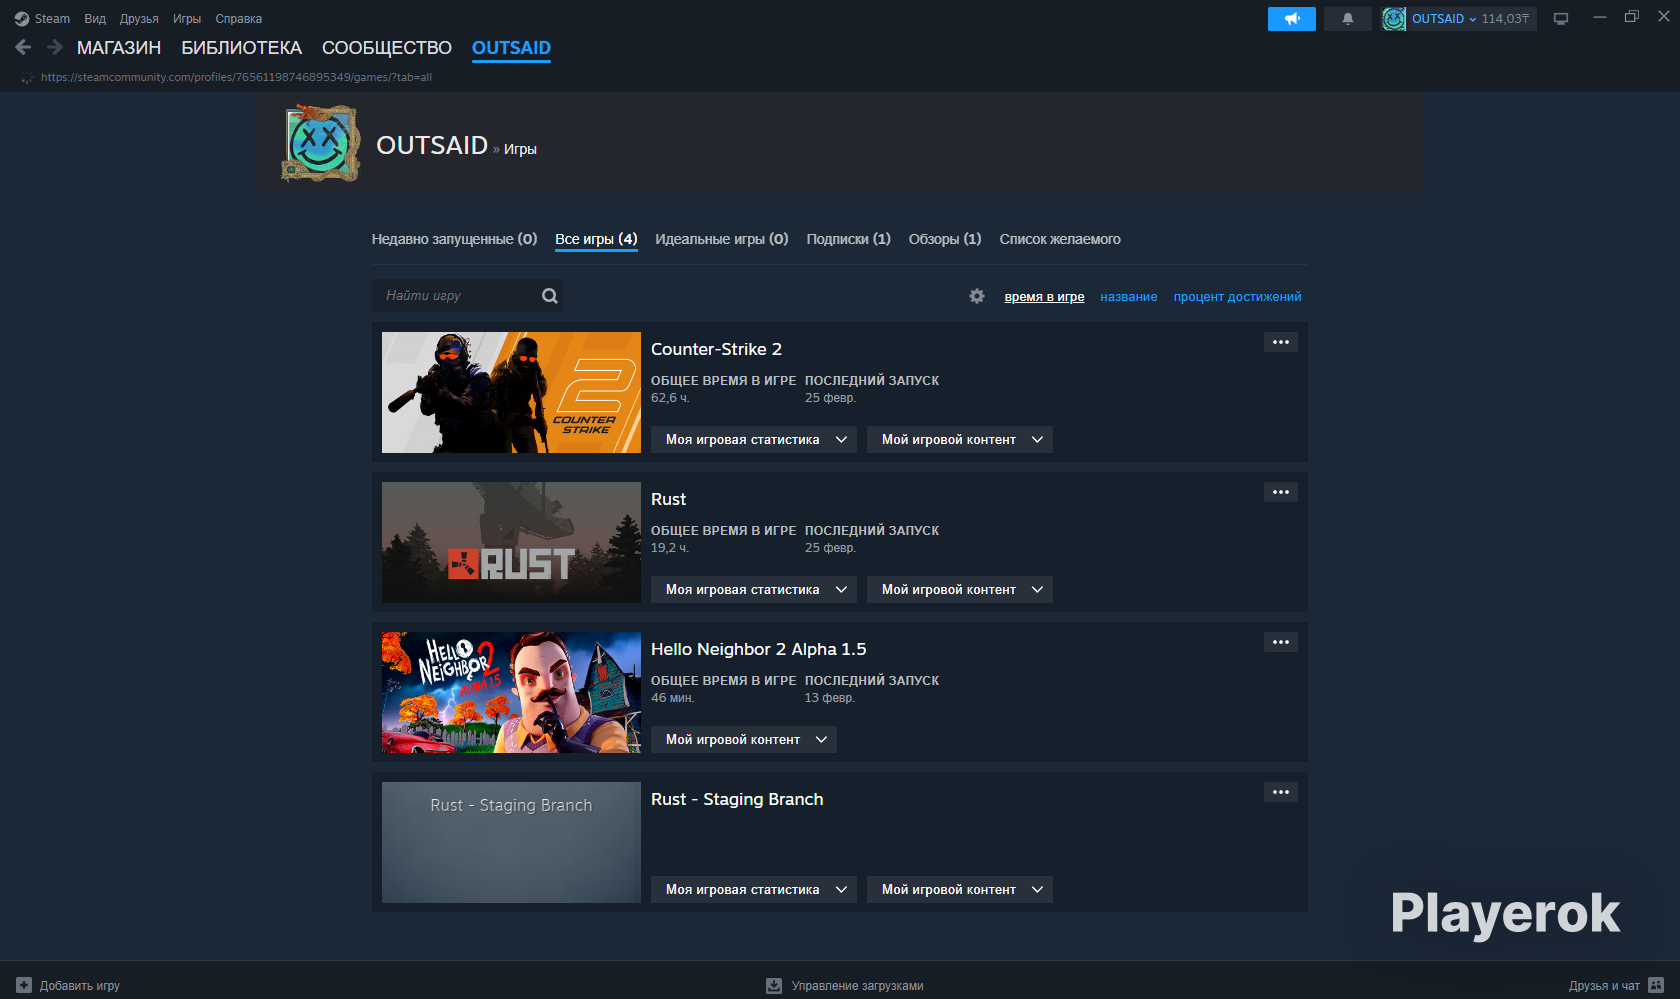Sort games by время в игре
This screenshot has height=999, width=1680.
[1044, 297]
